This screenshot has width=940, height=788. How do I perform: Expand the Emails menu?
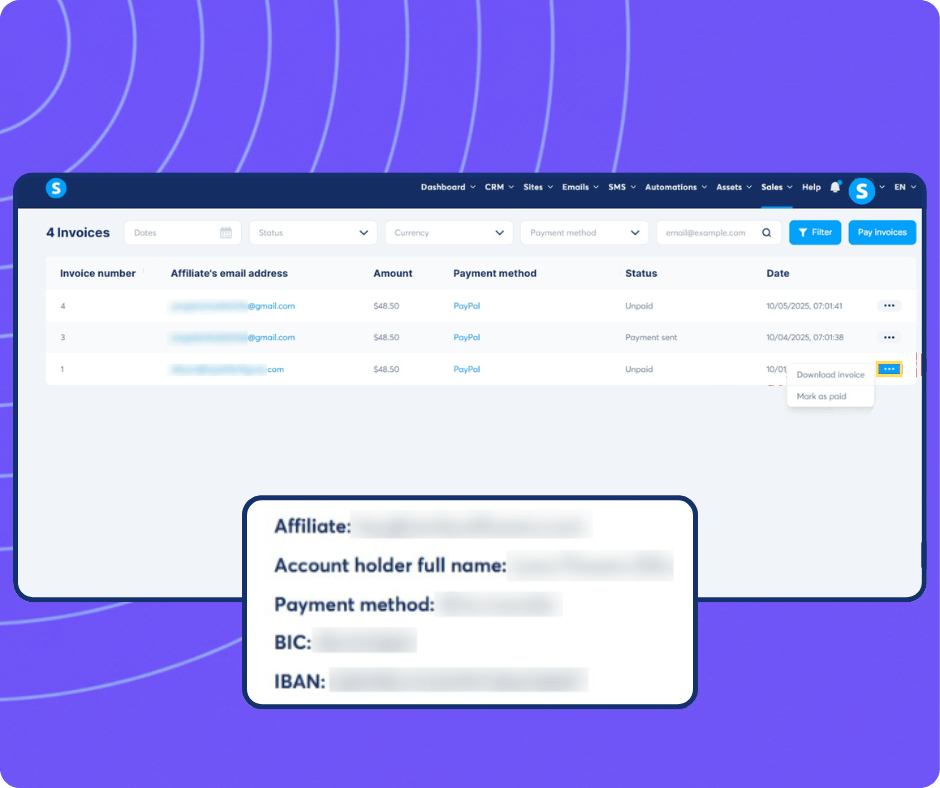pyautogui.click(x=580, y=187)
